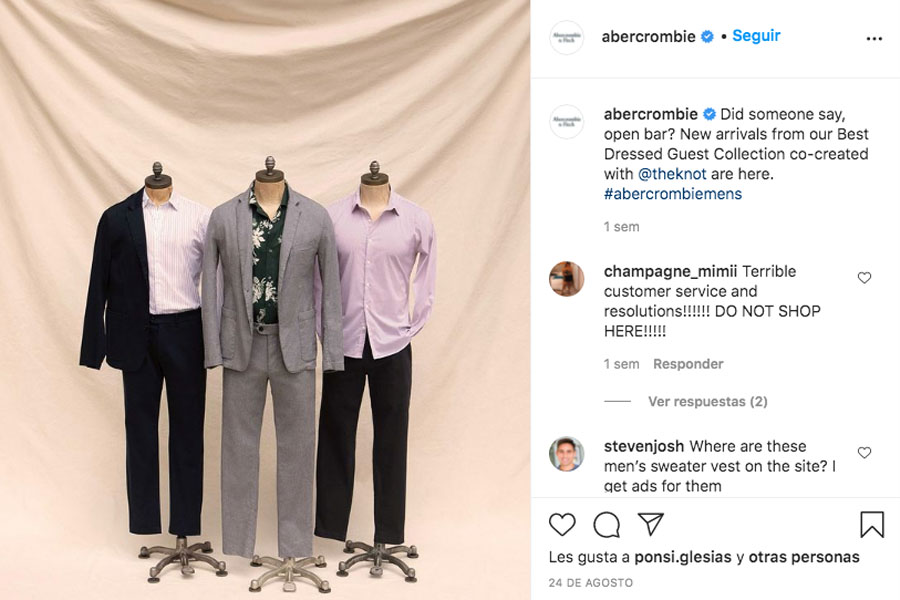Share post with paper plane icon
The image size is (900, 600).
tap(651, 524)
